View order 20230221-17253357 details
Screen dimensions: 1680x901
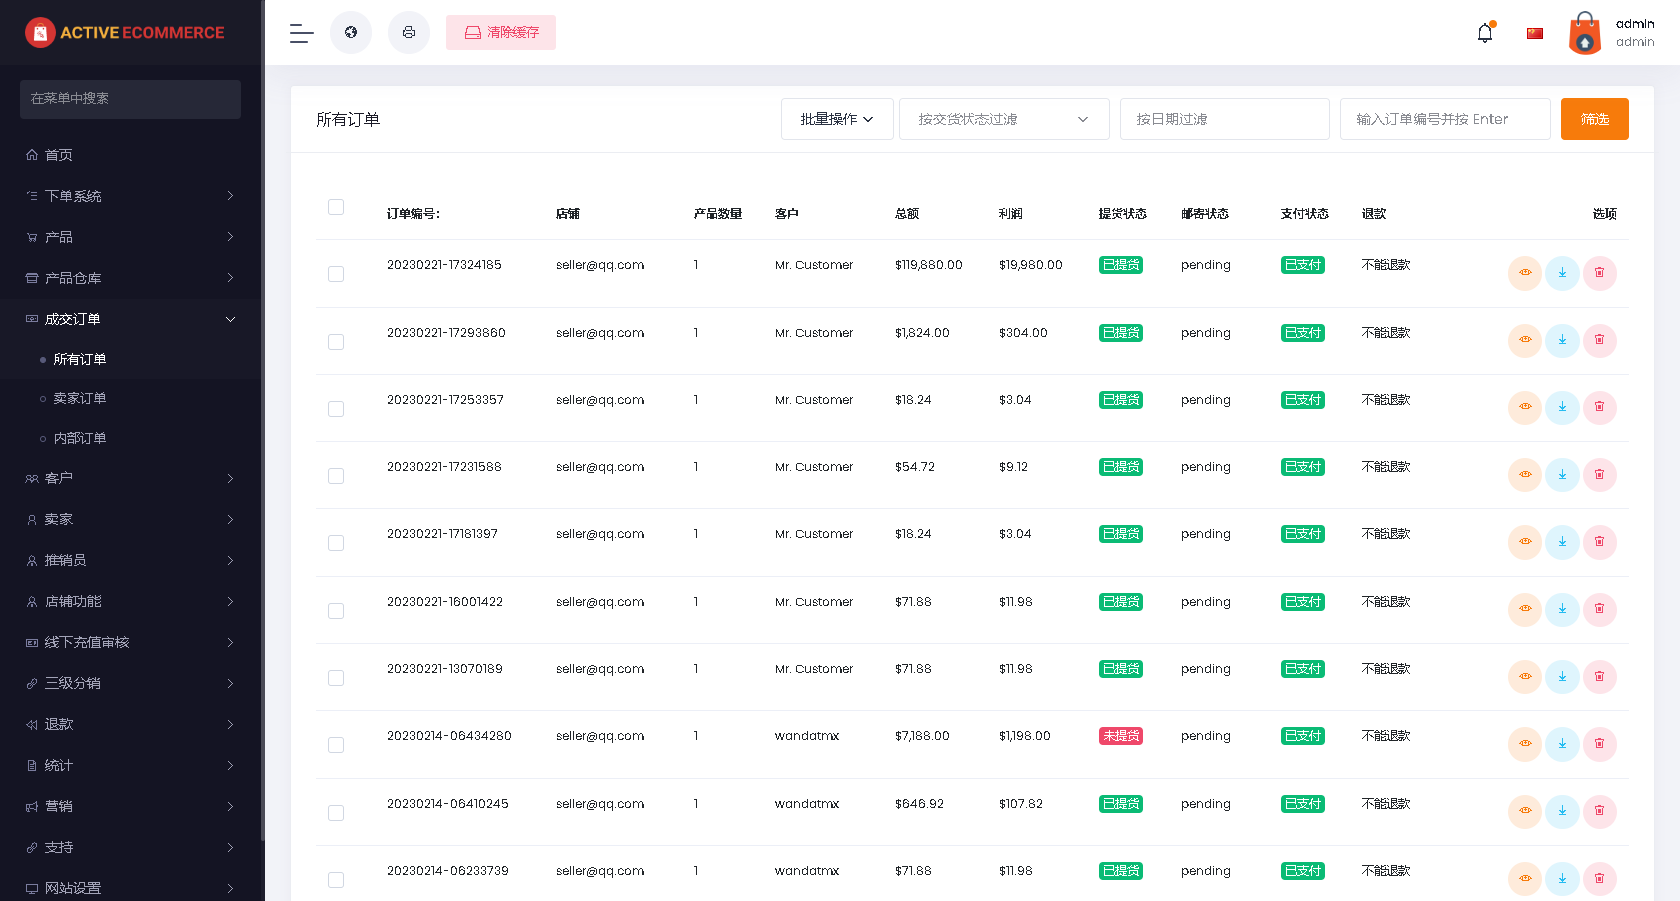[1525, 407]
